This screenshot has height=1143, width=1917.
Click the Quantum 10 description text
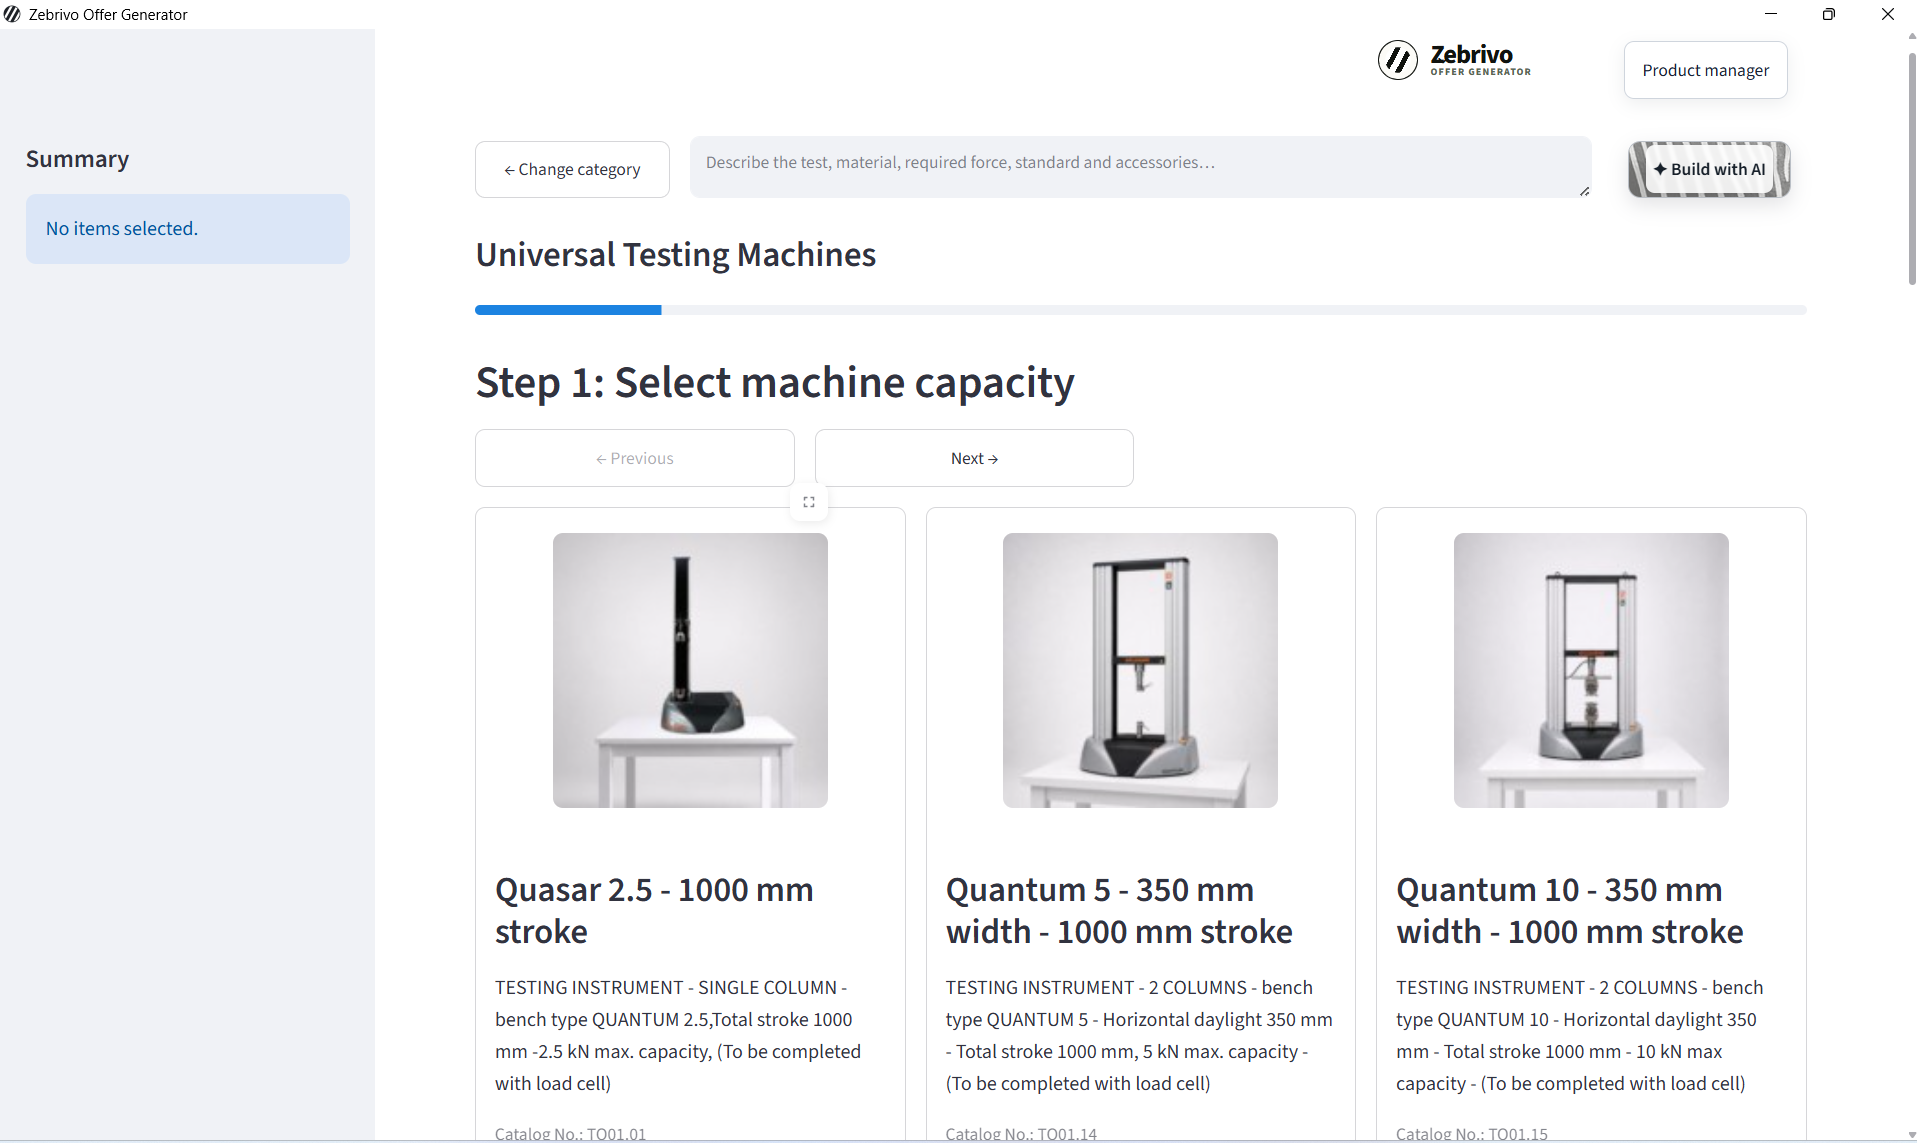[x=1580, y=1035]
